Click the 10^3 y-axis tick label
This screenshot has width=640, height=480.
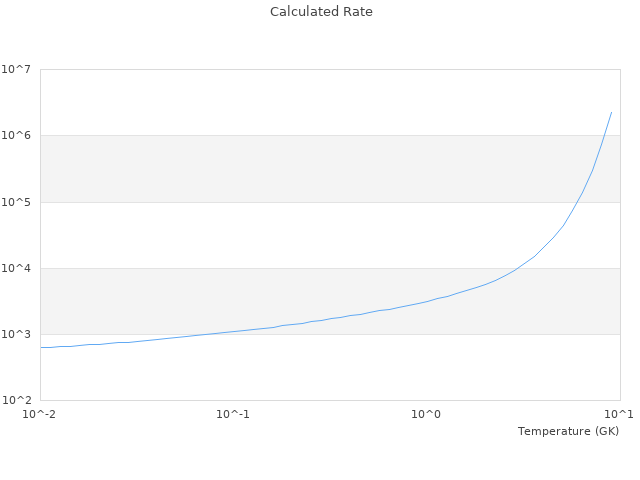(x=16, y=334)
